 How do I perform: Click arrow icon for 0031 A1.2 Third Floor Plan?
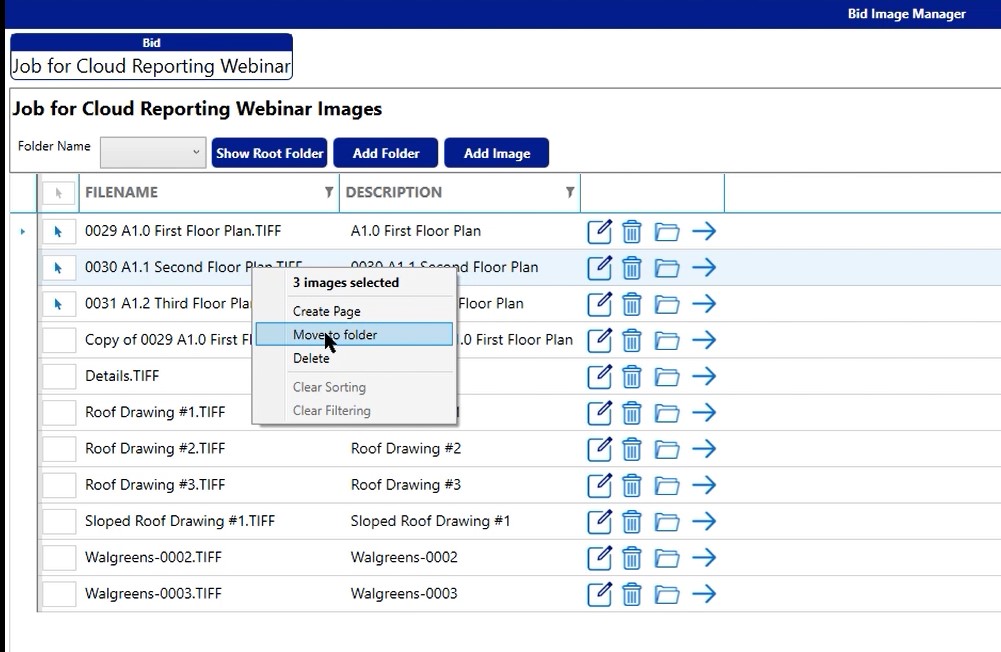(x=704, y=304)
